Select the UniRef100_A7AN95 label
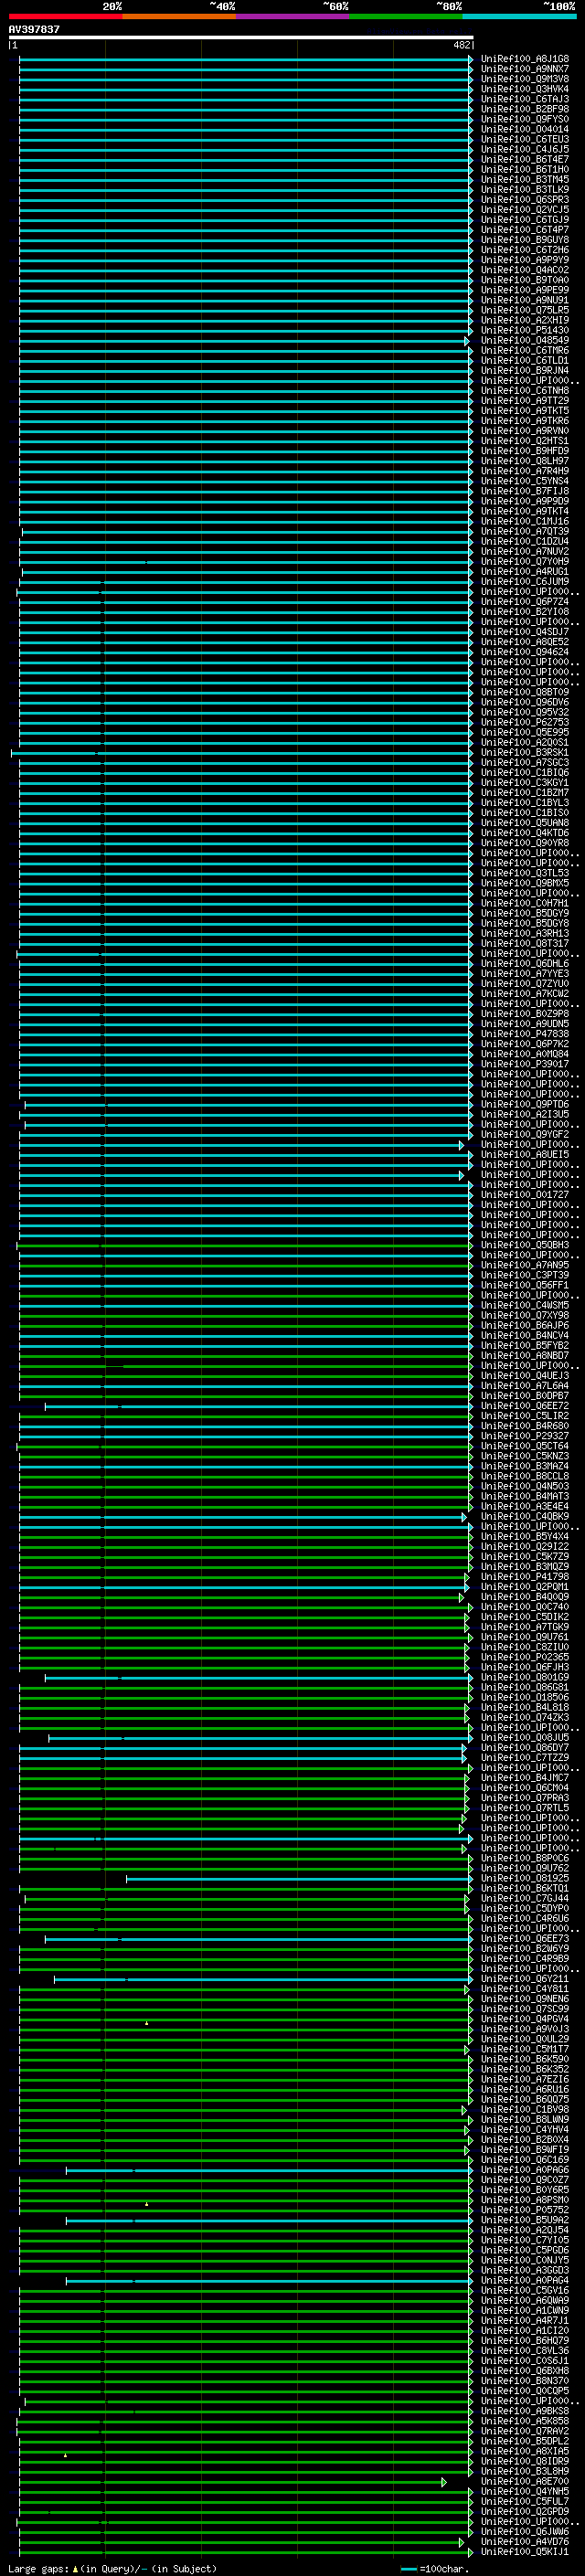 click(x=525, y=1265)
